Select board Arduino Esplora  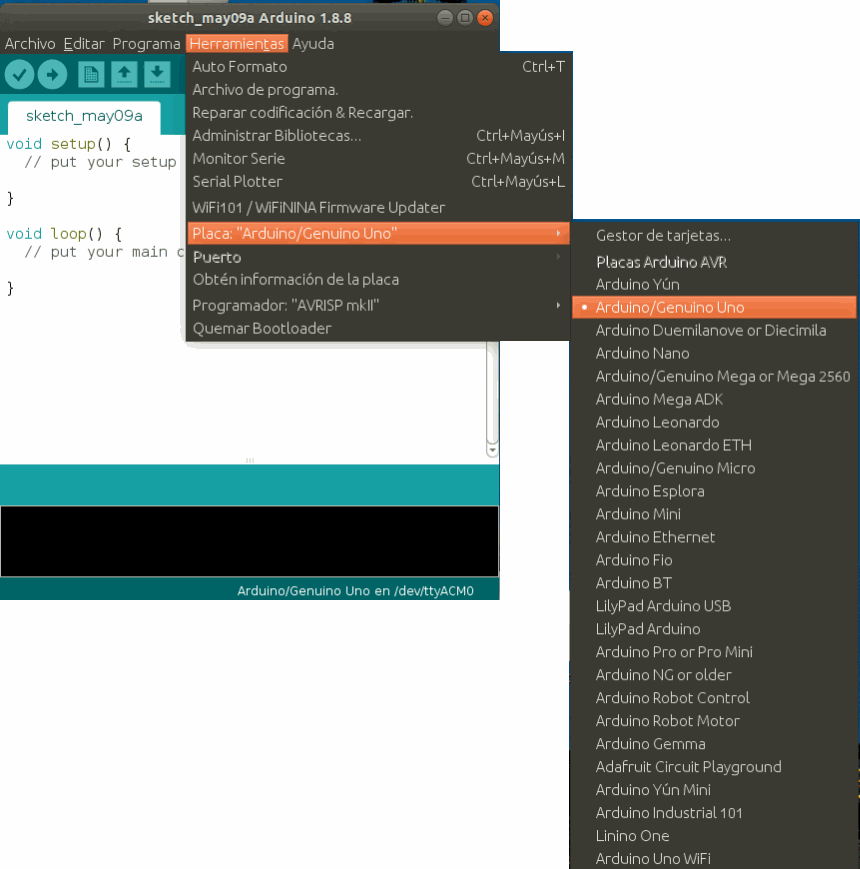pos(714,492)
